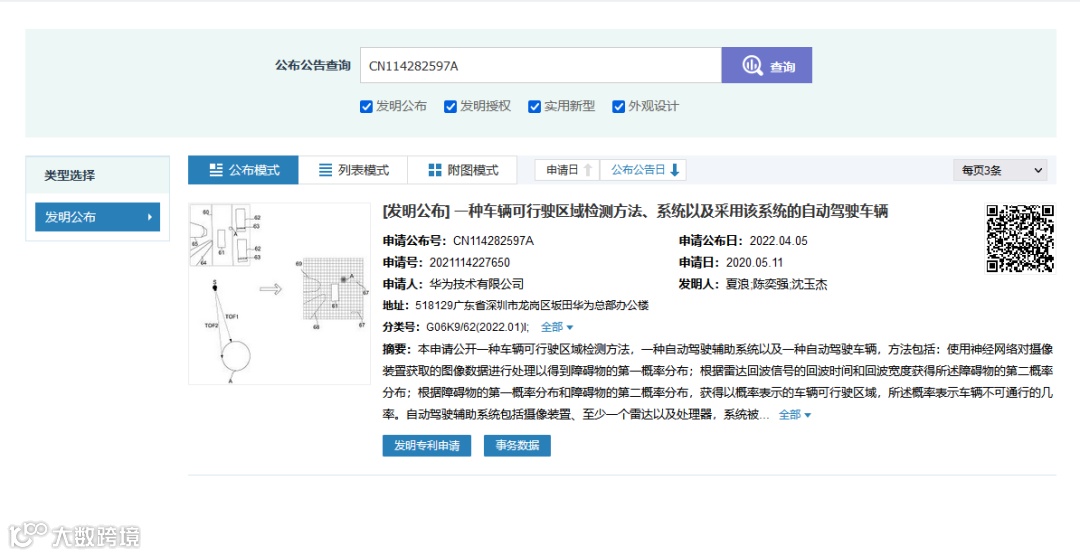The image size is (1080, 556).
Task: Uncheck the 外观设计 checkbox
Action: click(x=619, y=106)
